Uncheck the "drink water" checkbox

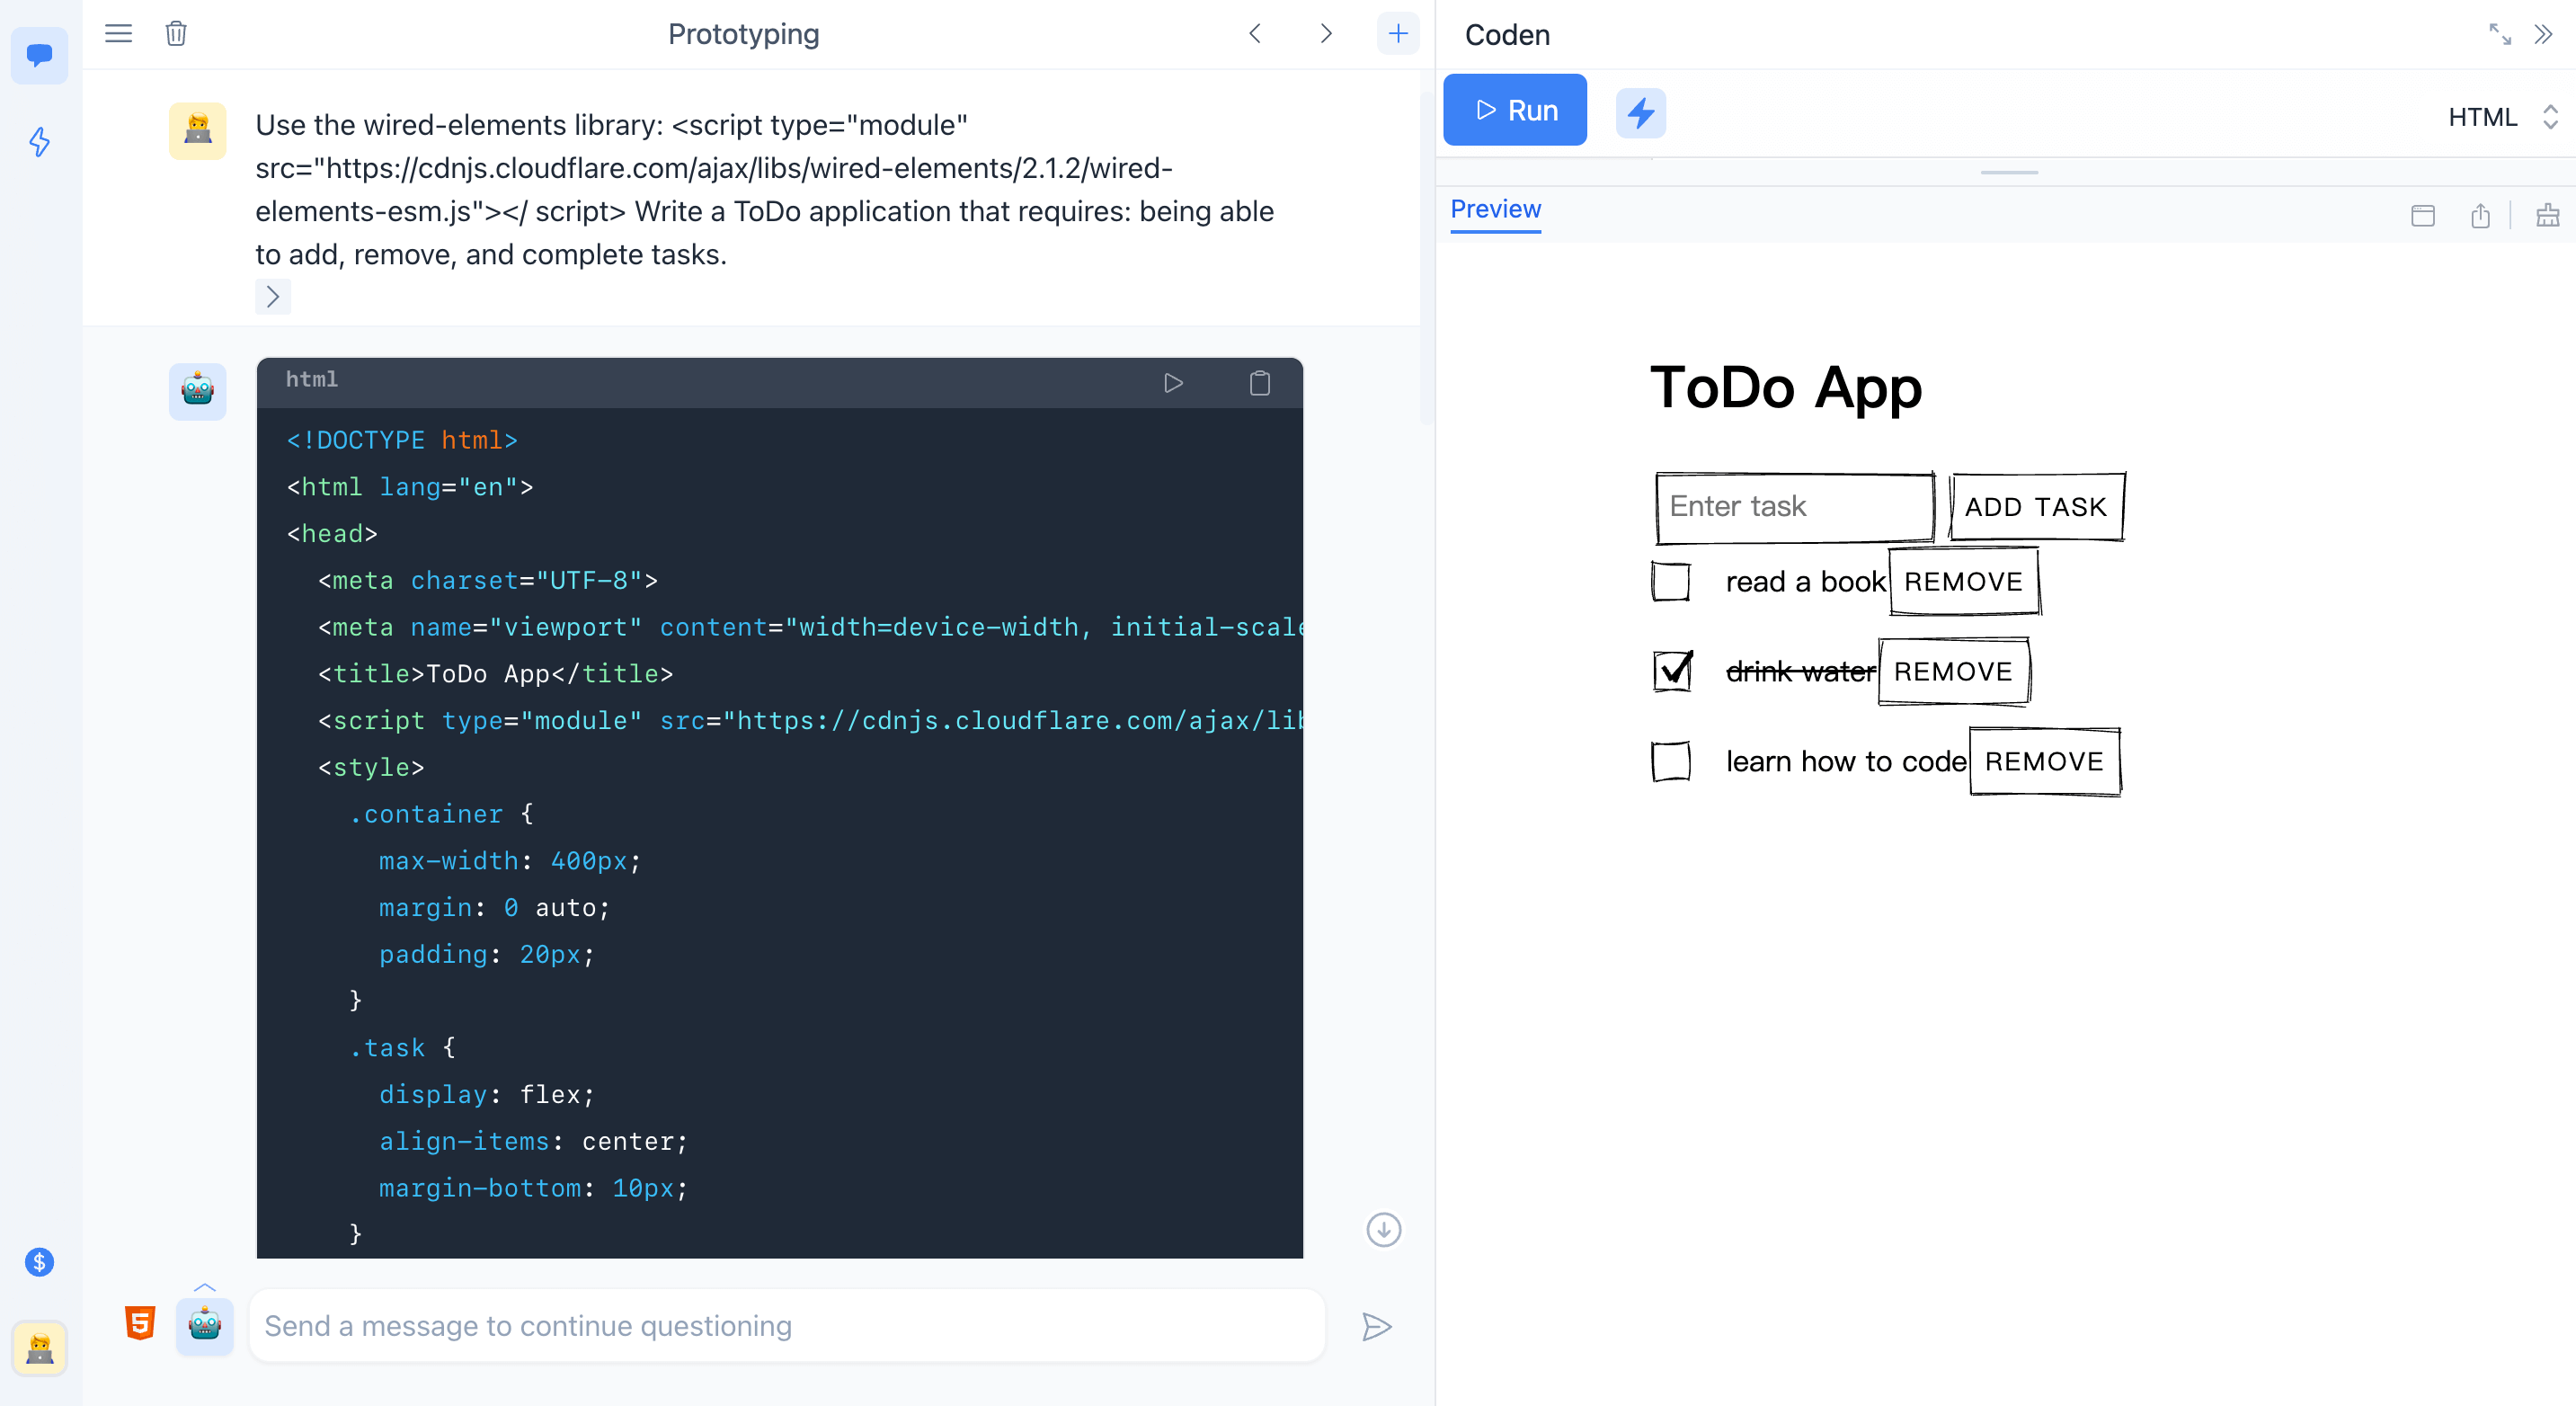(x=1672, y=671)
